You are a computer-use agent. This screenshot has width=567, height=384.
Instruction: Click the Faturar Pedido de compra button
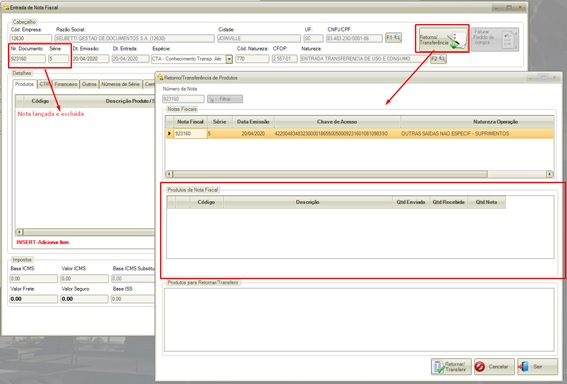[x=495, y=39]
